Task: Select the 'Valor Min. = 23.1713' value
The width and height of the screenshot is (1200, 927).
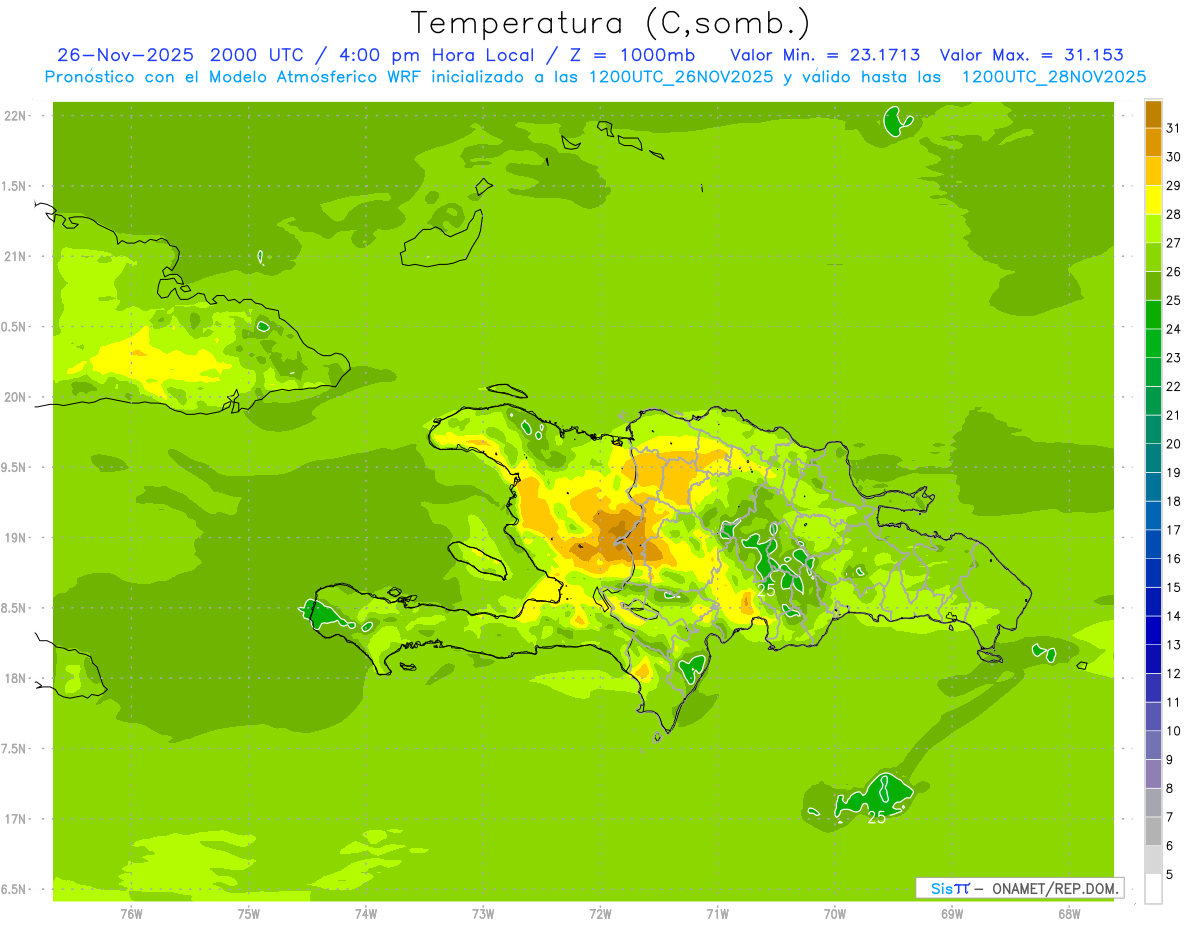Action: (x=825, y=55)
